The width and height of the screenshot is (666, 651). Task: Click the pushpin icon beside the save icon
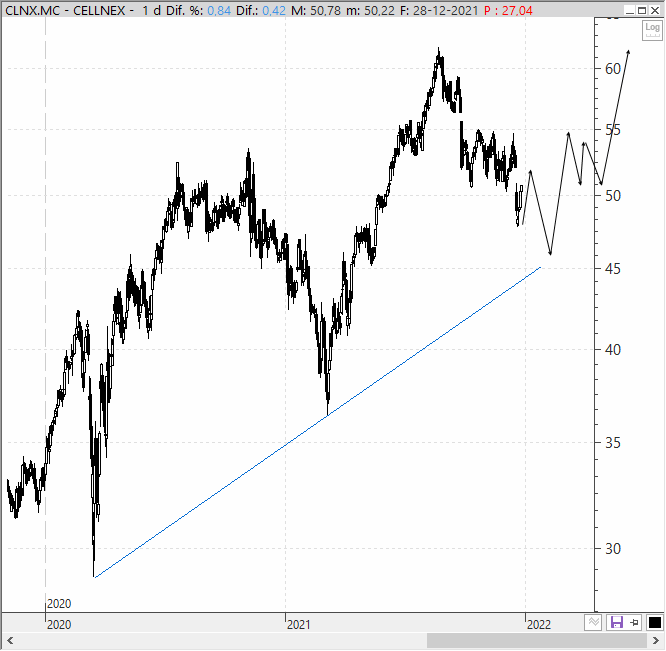(635, 623)
